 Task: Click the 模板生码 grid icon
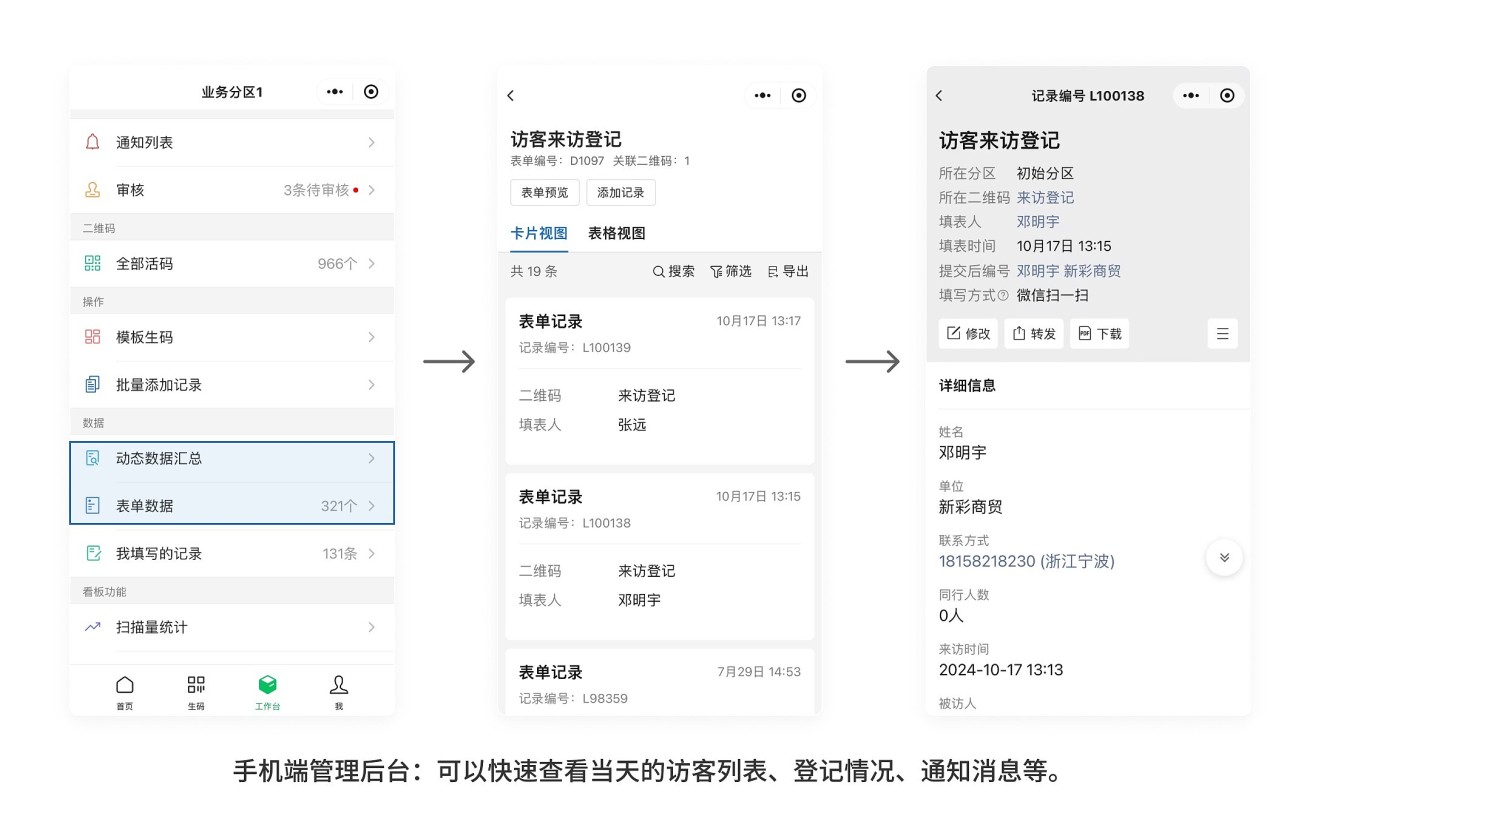pos(92,337)
